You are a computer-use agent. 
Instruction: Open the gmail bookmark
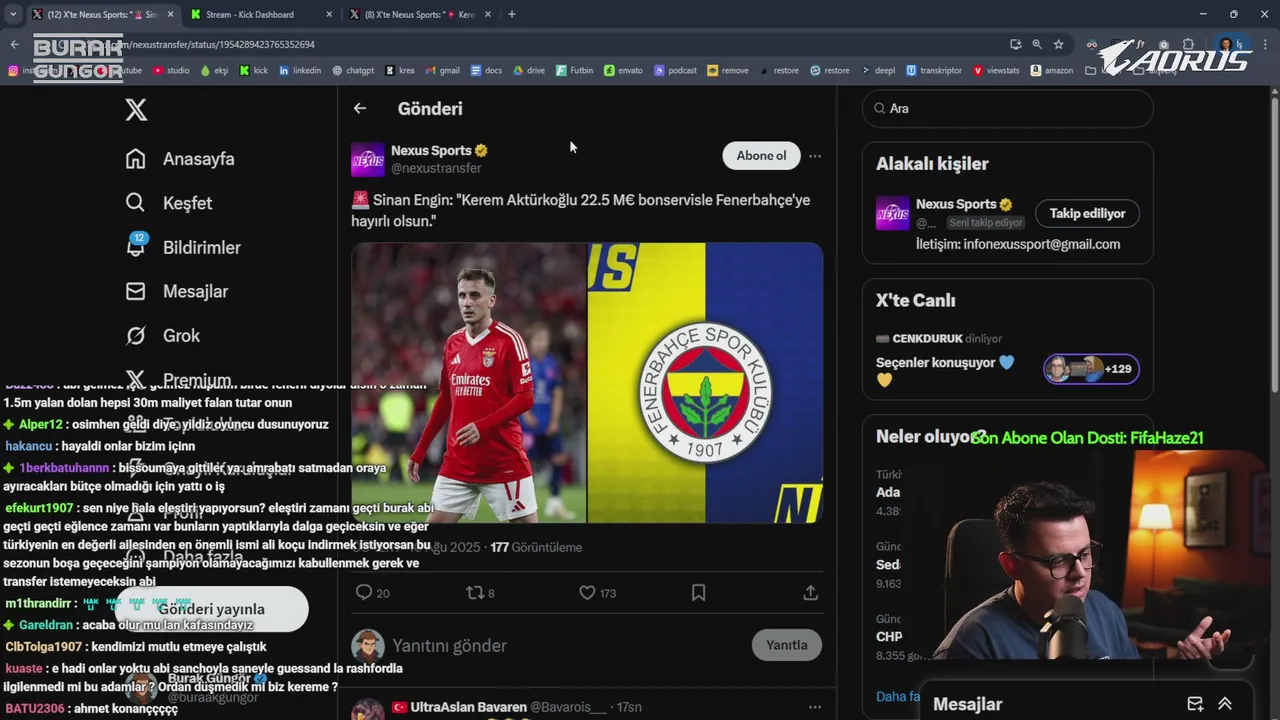[442, 71]
